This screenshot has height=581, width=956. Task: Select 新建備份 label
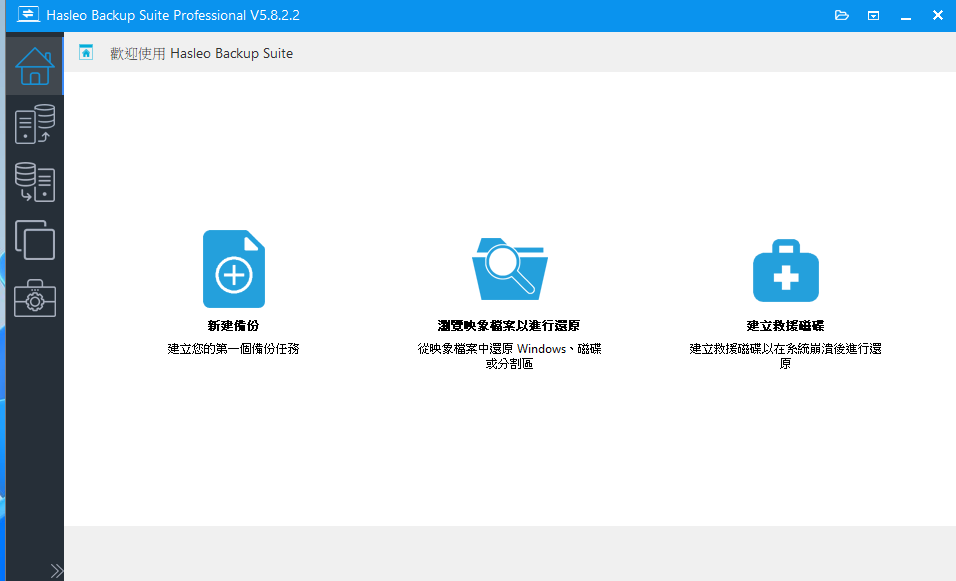tap(234, 326)
